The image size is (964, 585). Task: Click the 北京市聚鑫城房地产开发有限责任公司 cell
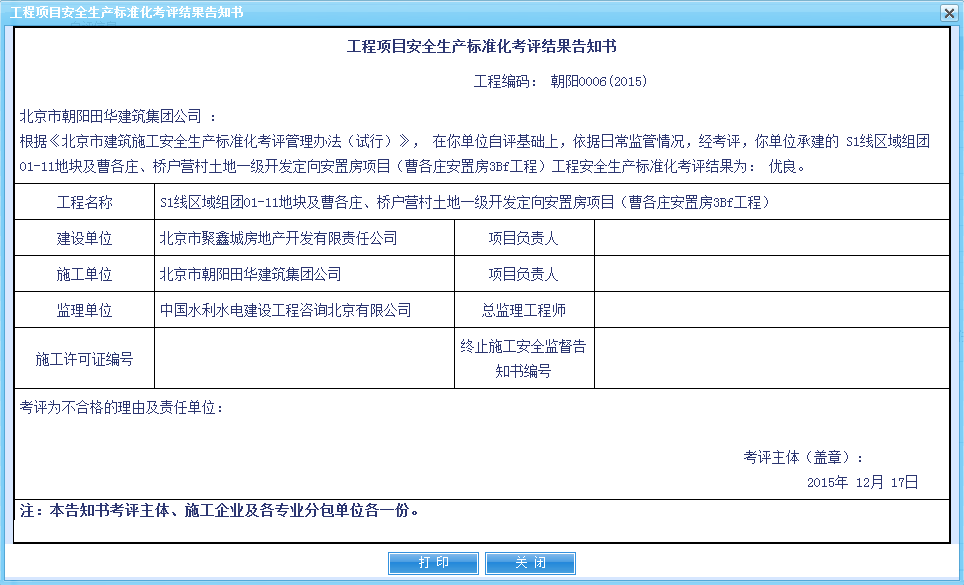tap(278, 238)
